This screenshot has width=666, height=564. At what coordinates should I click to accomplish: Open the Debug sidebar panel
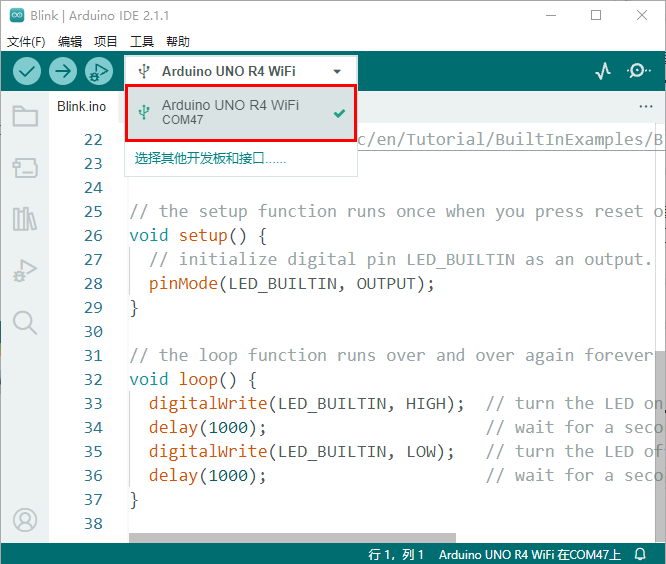(25, 271)
